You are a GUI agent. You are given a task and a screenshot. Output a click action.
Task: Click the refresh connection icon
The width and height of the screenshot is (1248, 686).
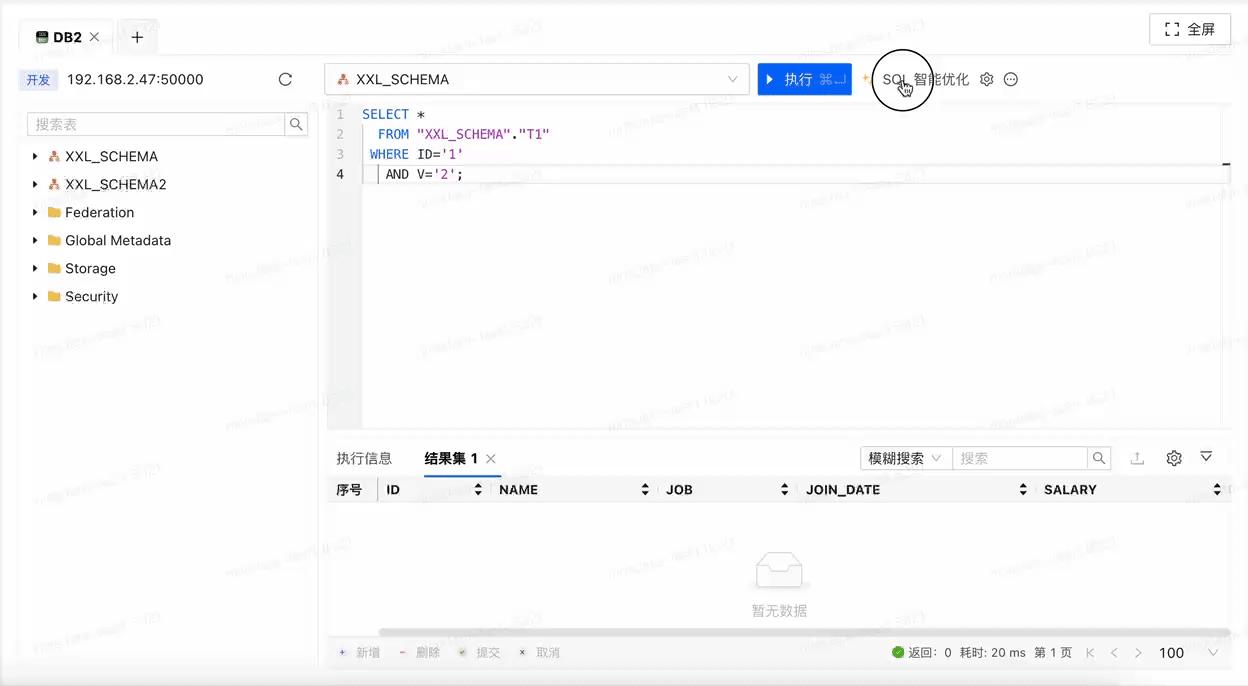[285, 78]
